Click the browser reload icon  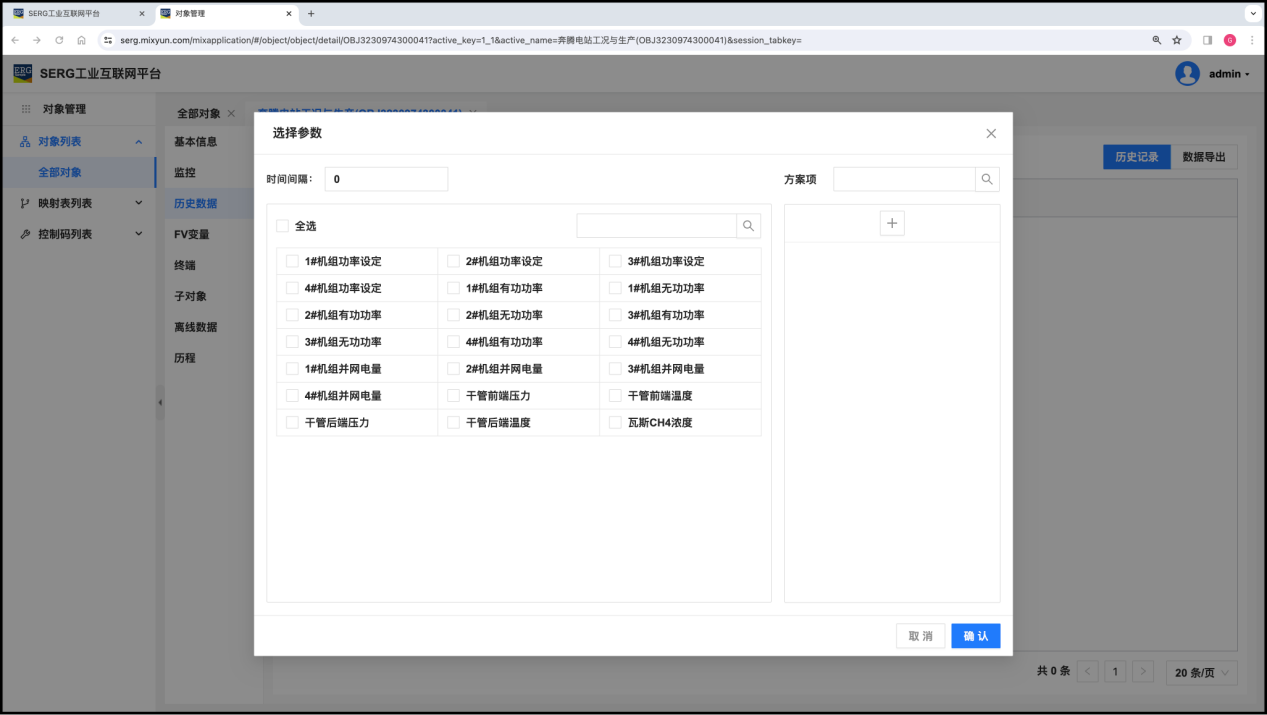(x=59, y=40)
